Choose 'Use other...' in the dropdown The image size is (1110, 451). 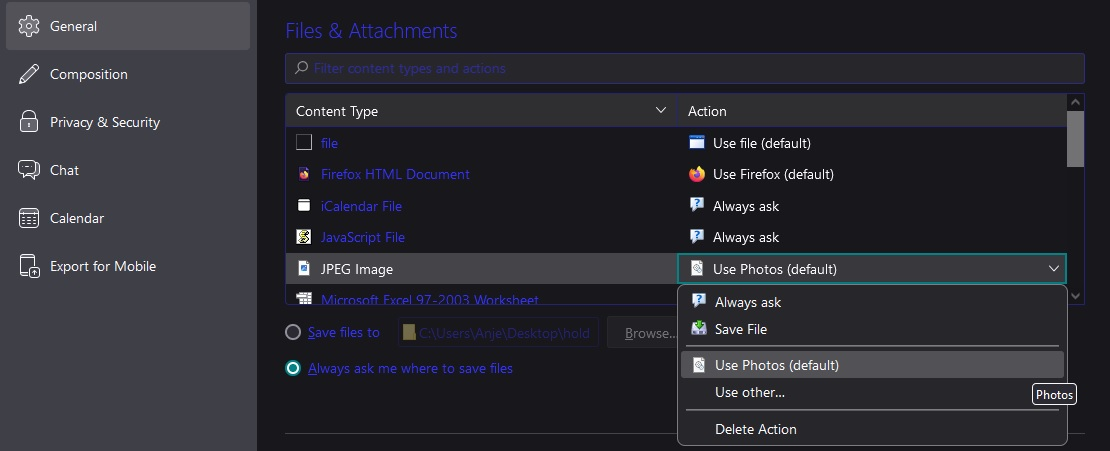coord(749,392)
